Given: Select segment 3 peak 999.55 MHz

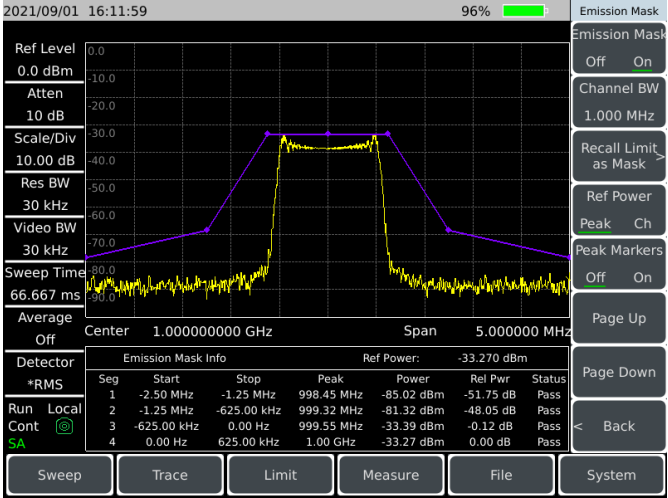Looking at the screenshot, I should tap(331, 426).
